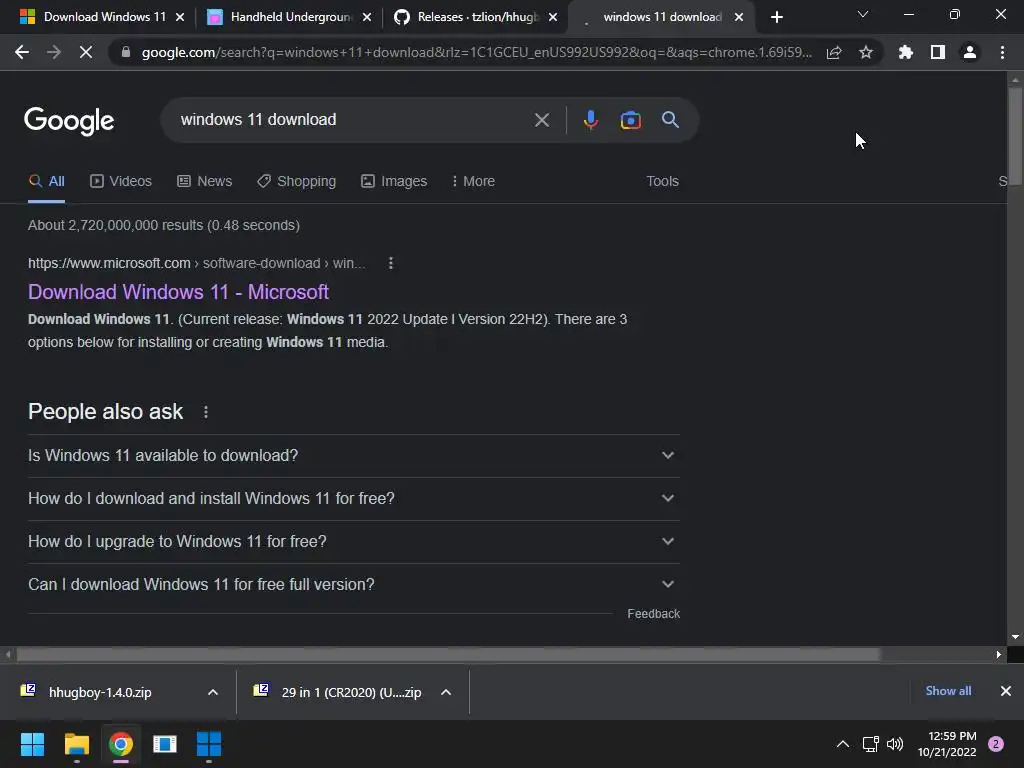
Task: Open People also ask options menu
Action: click(x=206, y=412)
